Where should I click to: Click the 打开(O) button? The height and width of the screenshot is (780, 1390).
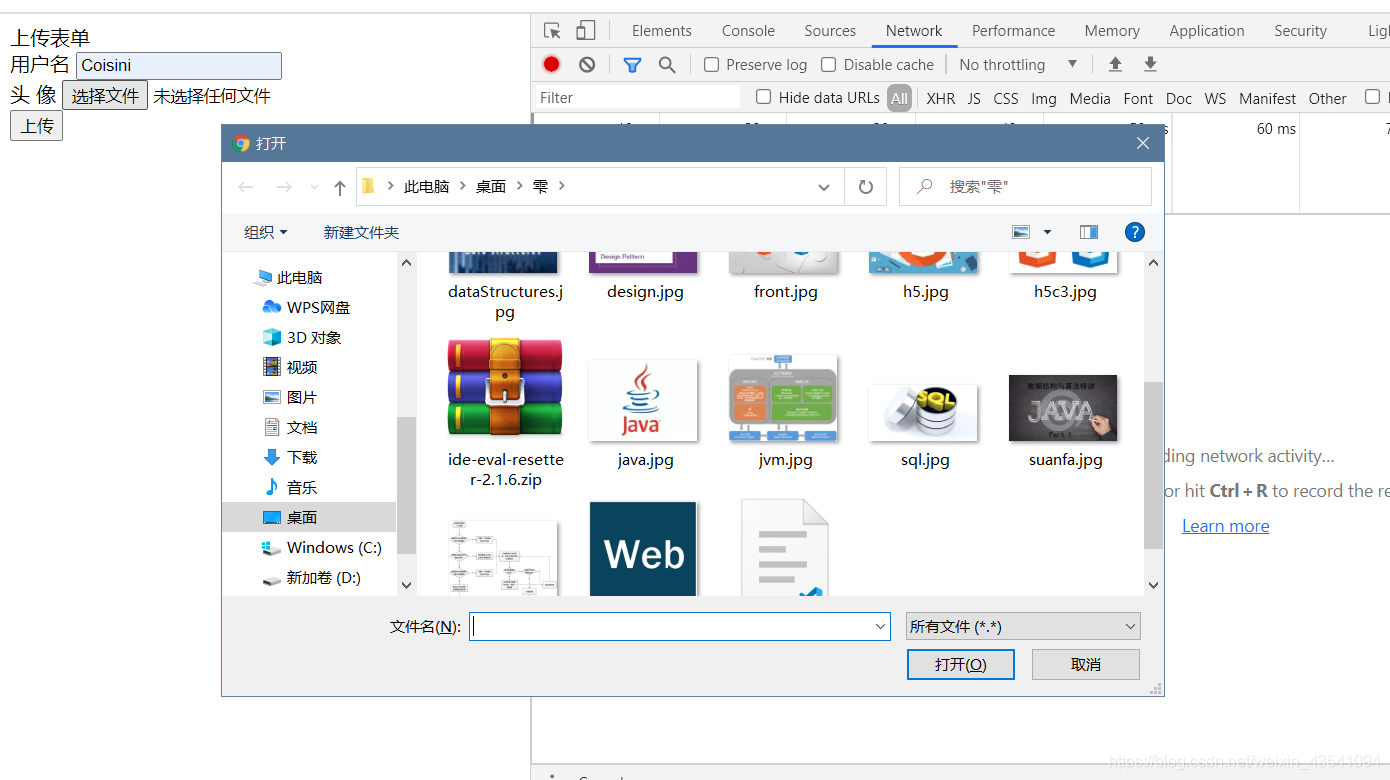tap(961, 664)
